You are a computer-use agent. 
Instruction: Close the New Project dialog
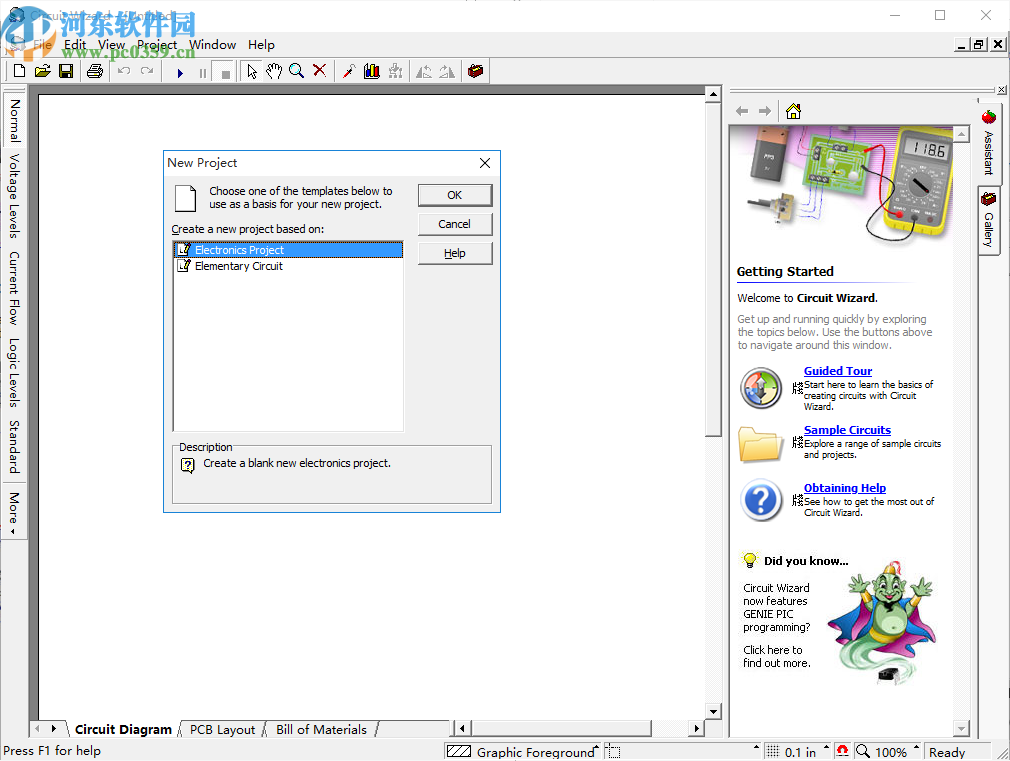[485, 163]
